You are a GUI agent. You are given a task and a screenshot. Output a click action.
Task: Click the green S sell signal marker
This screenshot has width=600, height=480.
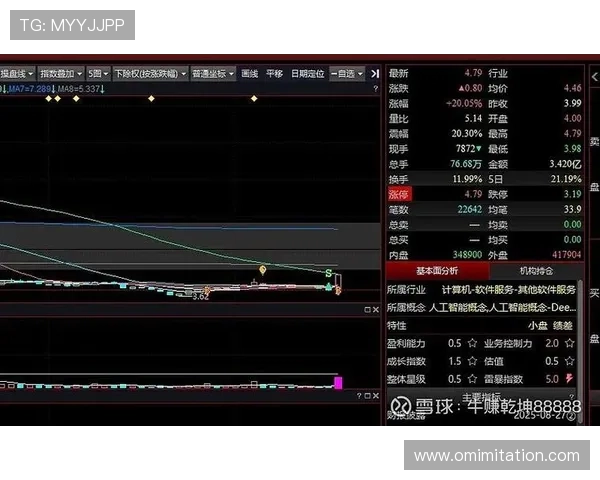[x=327, y=273]
